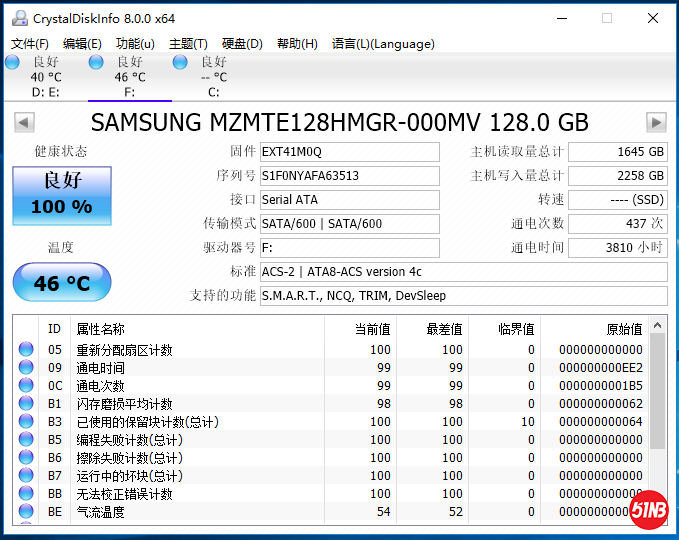This screenshot has width=679, height=540.
Task: Click the CrystalDiskInfo app icon in title bar
Action: [18, 18]
